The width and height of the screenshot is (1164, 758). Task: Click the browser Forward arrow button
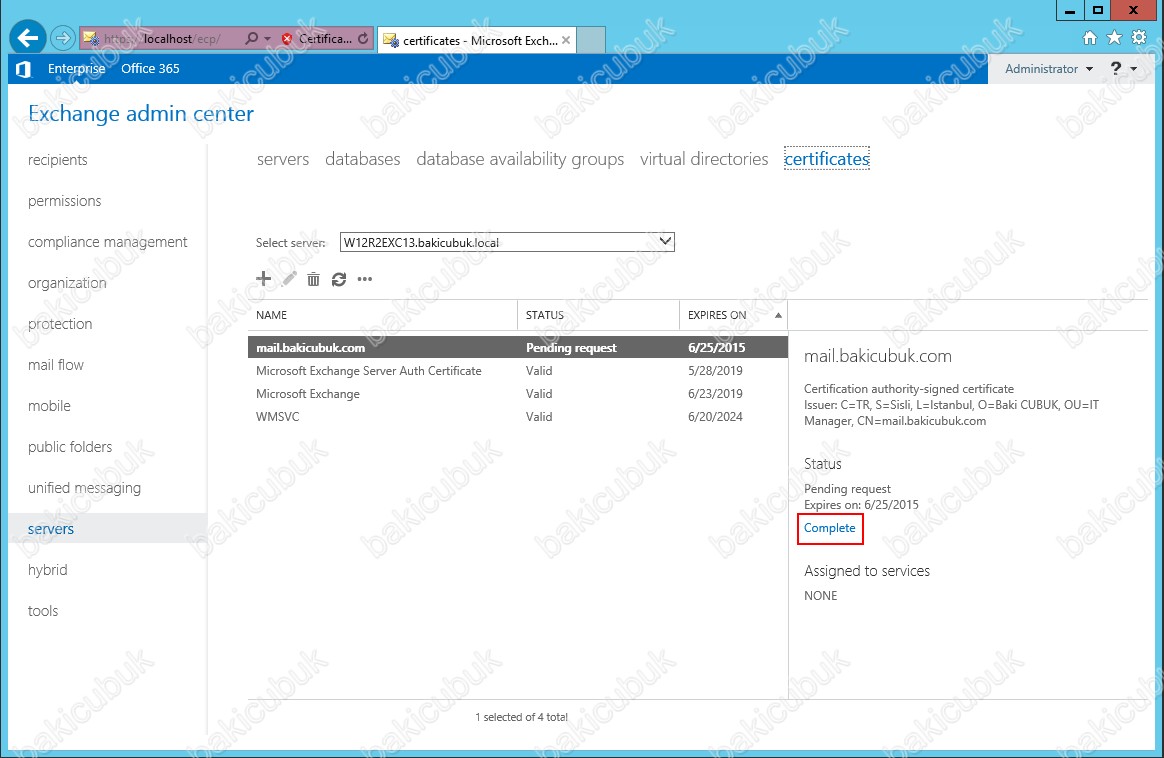tap(63, 38)
